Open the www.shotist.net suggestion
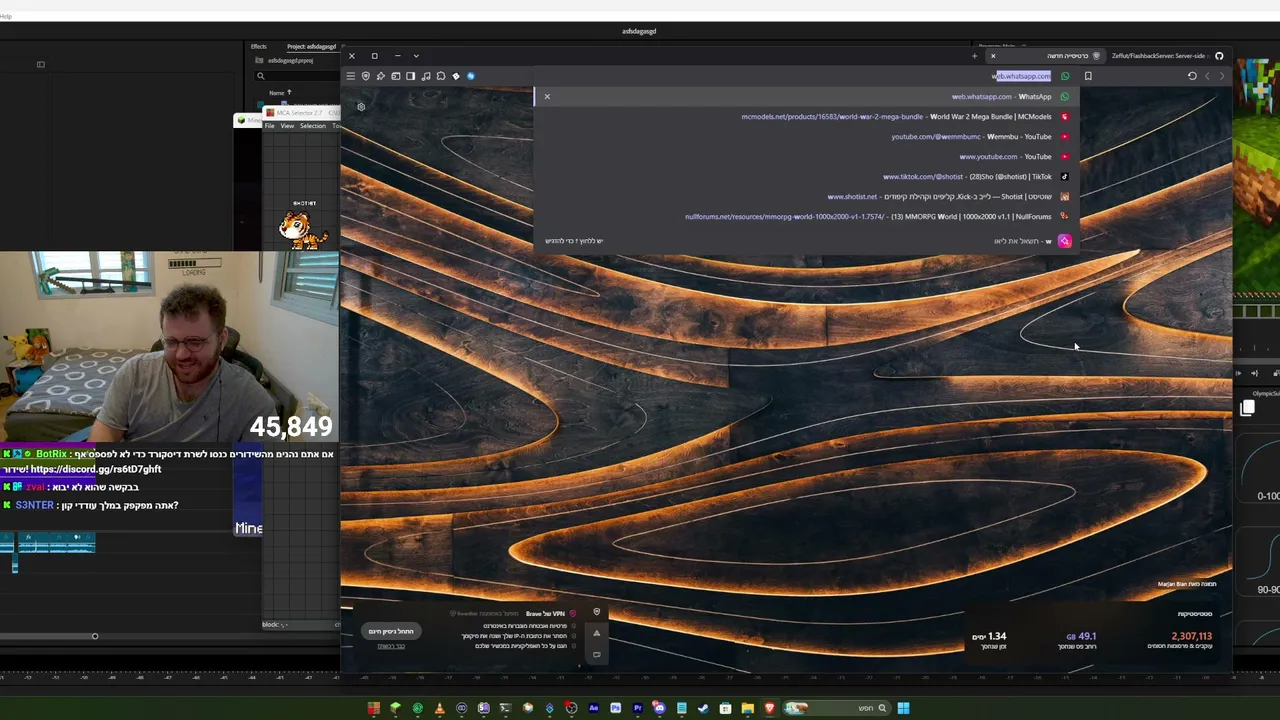Screen dimensions: 1280x720 [x=806, y=197]
